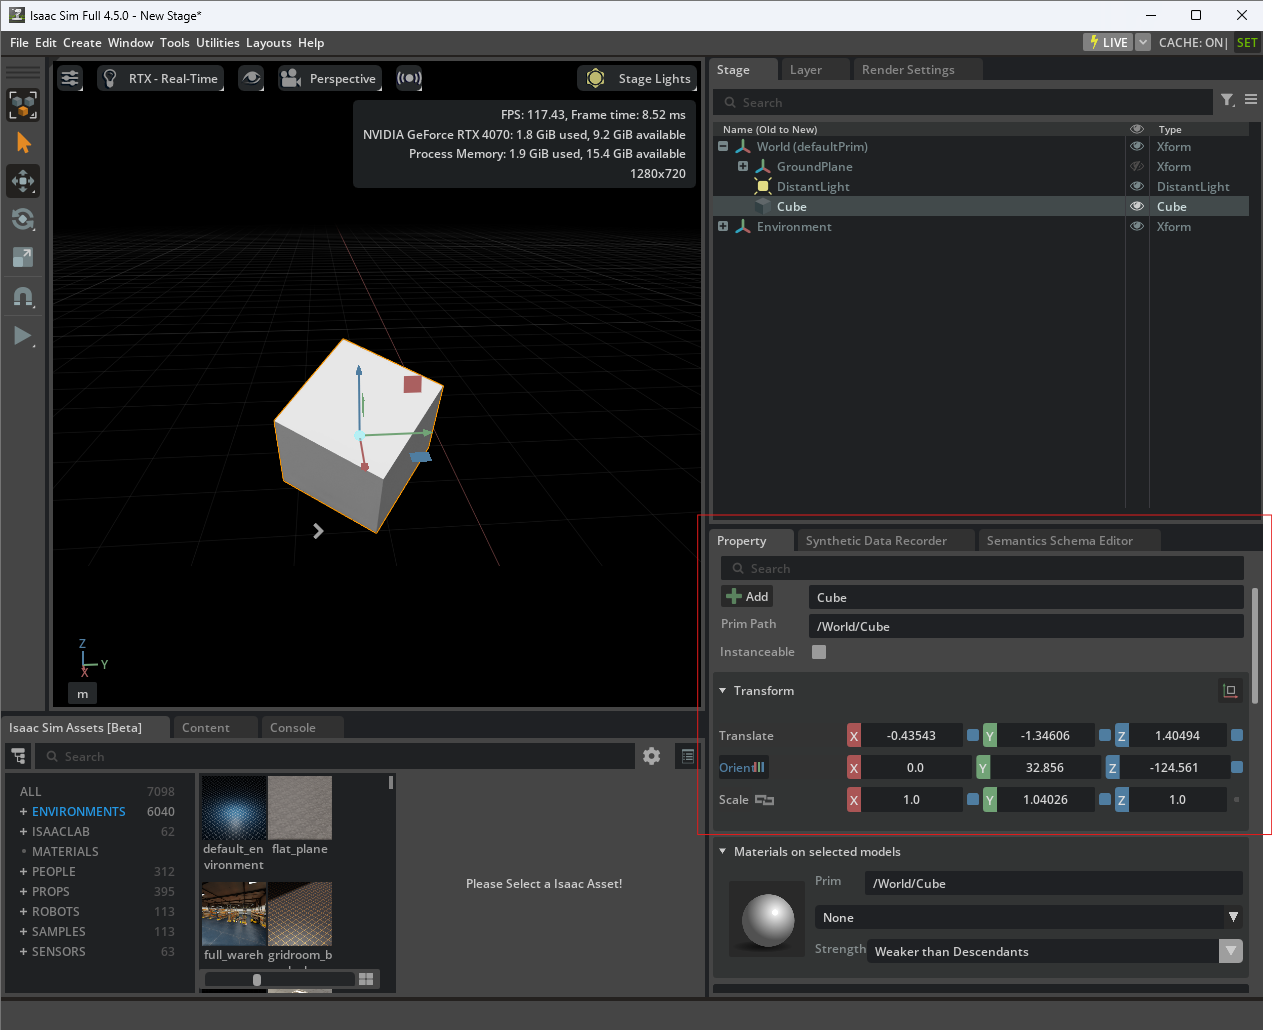Toggle the Scale uniform link icon
Viewport: 1272px width, 1030px height.
click(x=765, y=800)
